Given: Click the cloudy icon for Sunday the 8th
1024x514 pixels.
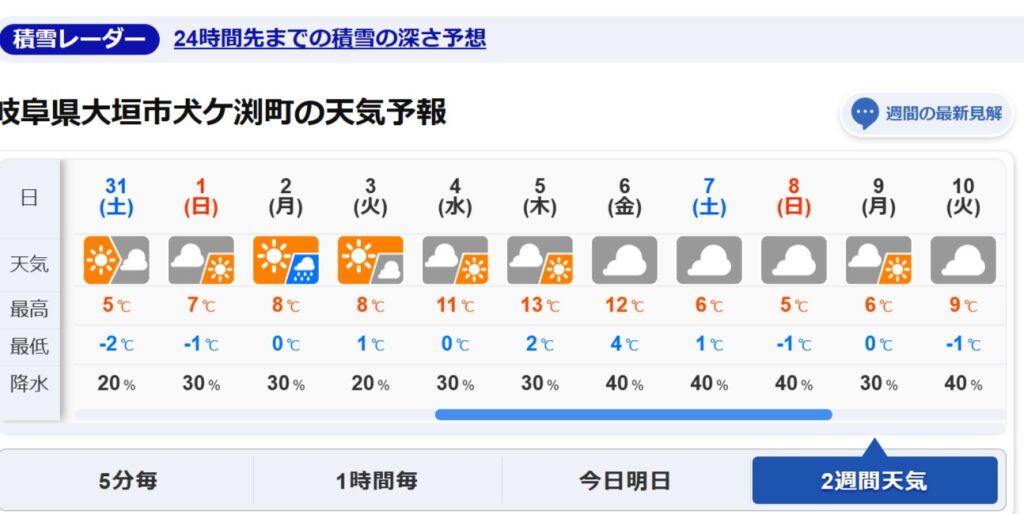Looking at the screenshot, I should 794,260.
